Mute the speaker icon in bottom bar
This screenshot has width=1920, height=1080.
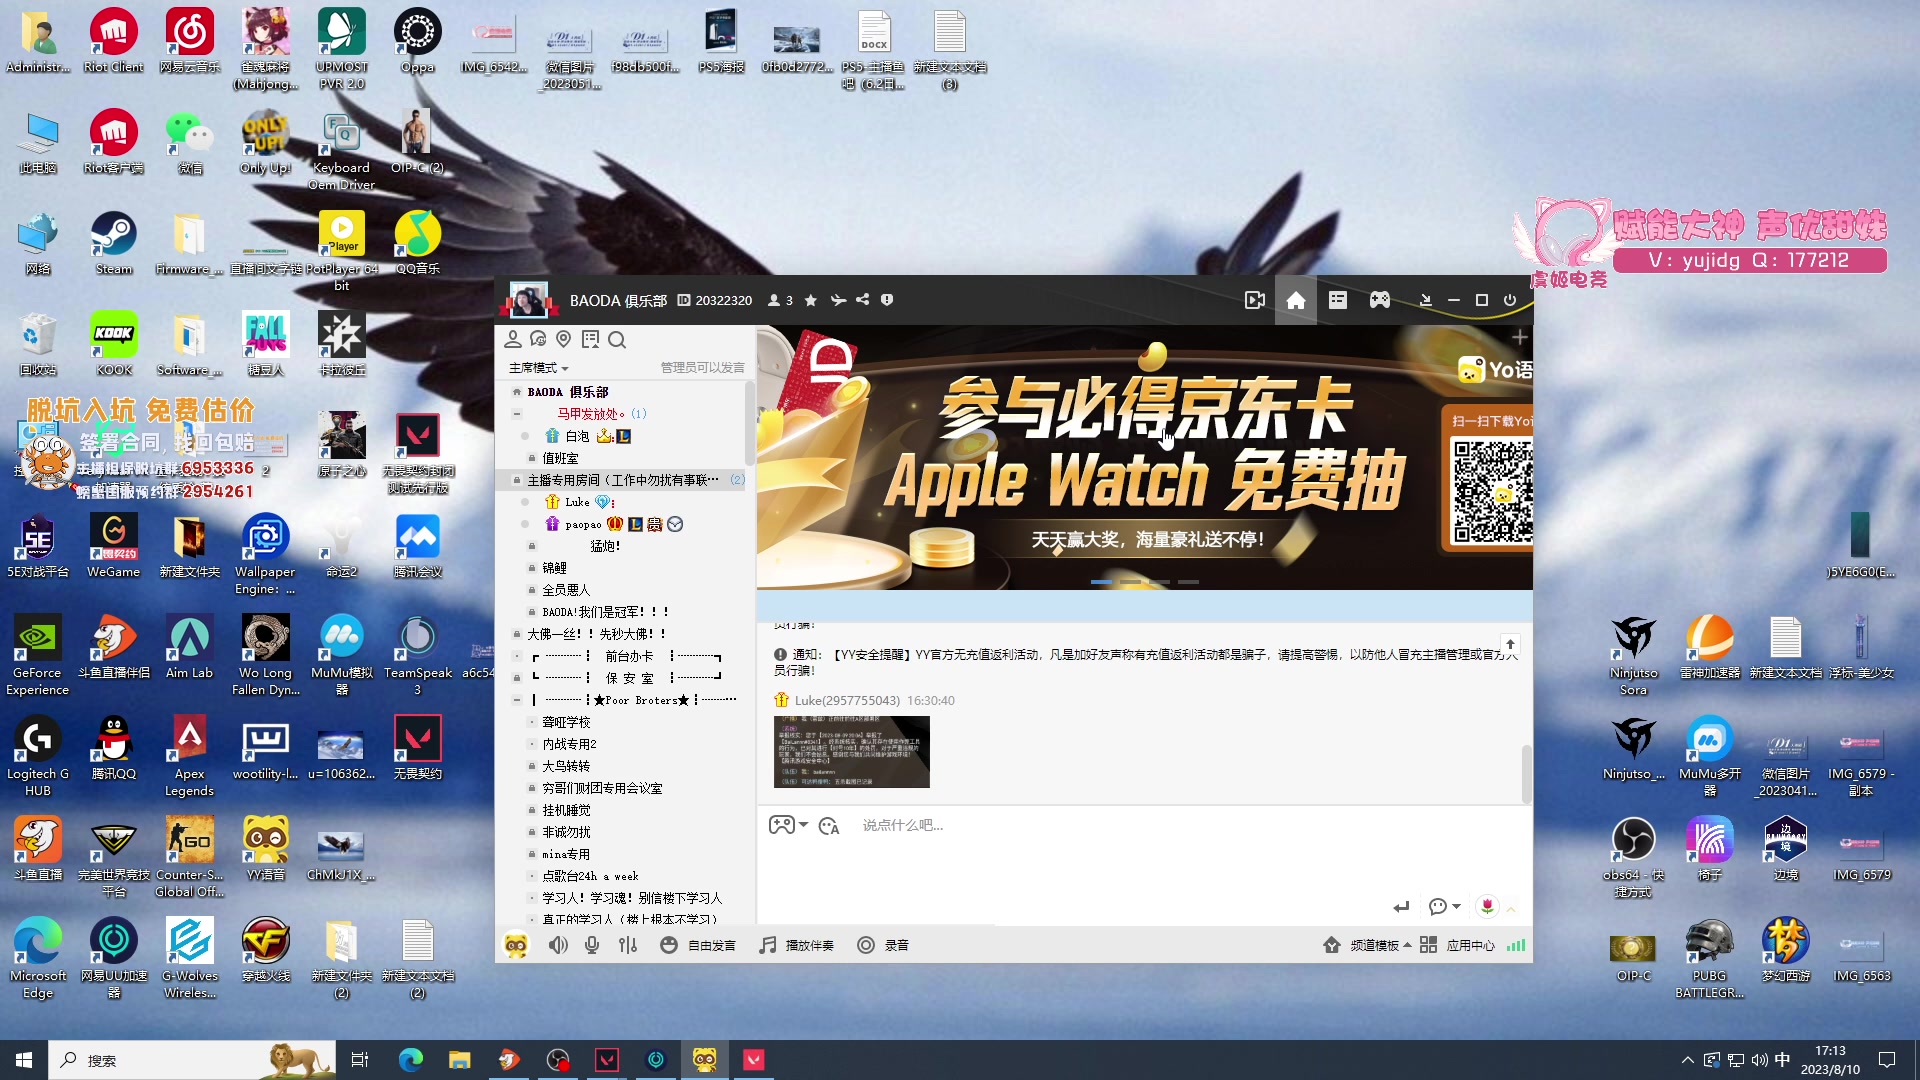[x=558, y=944]
